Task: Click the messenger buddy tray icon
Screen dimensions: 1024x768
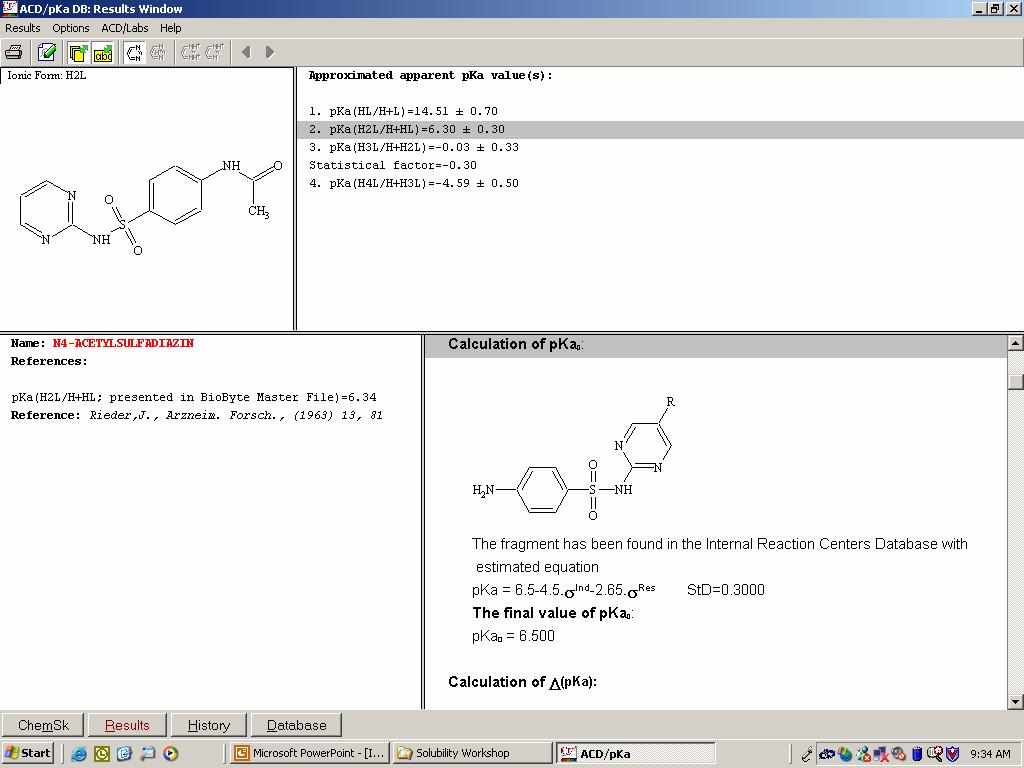Action: click(863, 754)
